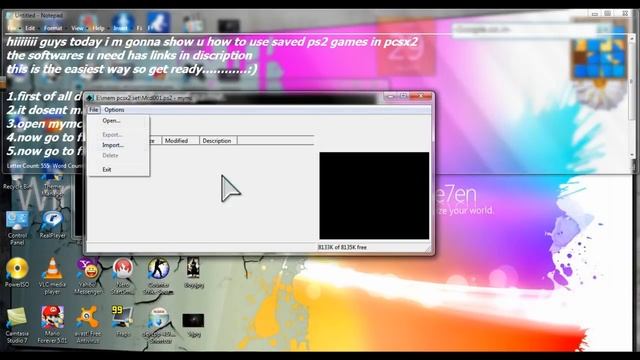Launch Mario Forever 5.01 shortcut
The width and height of the screenshot is (640, 360).
pyautogui.click(x=52, y=325)
